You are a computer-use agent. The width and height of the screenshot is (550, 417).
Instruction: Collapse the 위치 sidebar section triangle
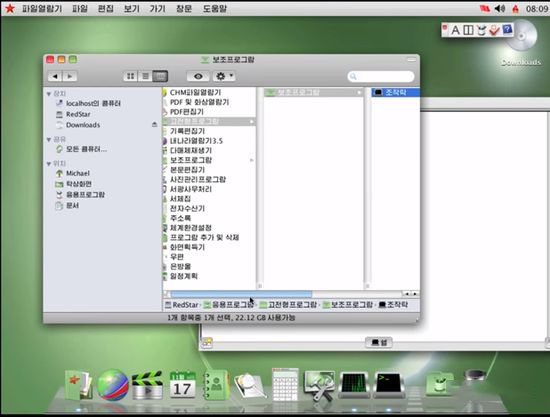pos(49,164)
